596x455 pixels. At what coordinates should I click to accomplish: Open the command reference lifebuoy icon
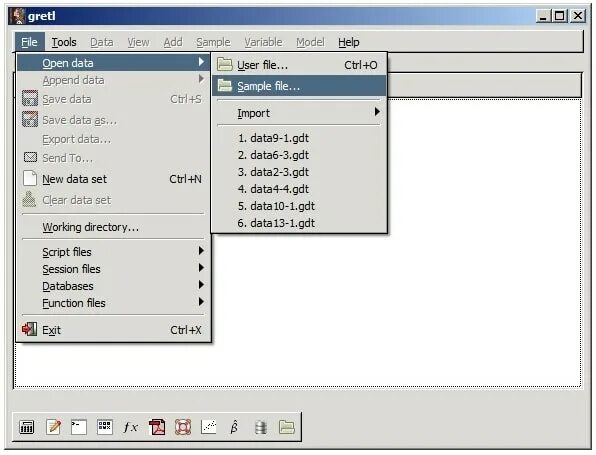pos(183,427)
